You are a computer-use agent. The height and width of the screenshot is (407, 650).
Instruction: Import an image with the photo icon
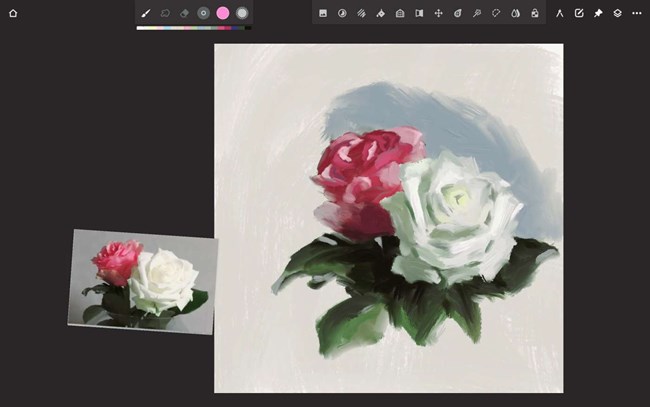point(323,13)
